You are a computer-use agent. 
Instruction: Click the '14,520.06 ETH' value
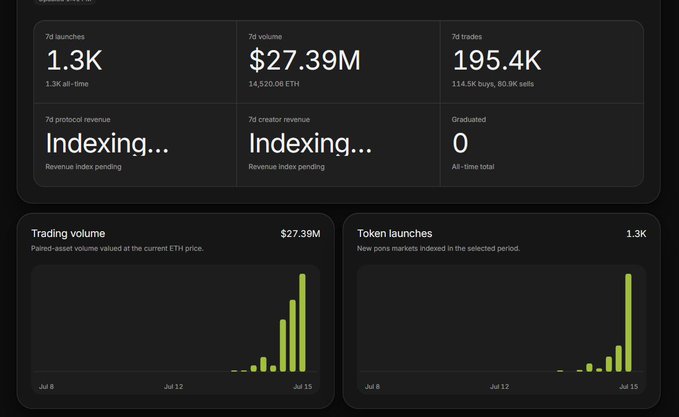coord(274,84)
